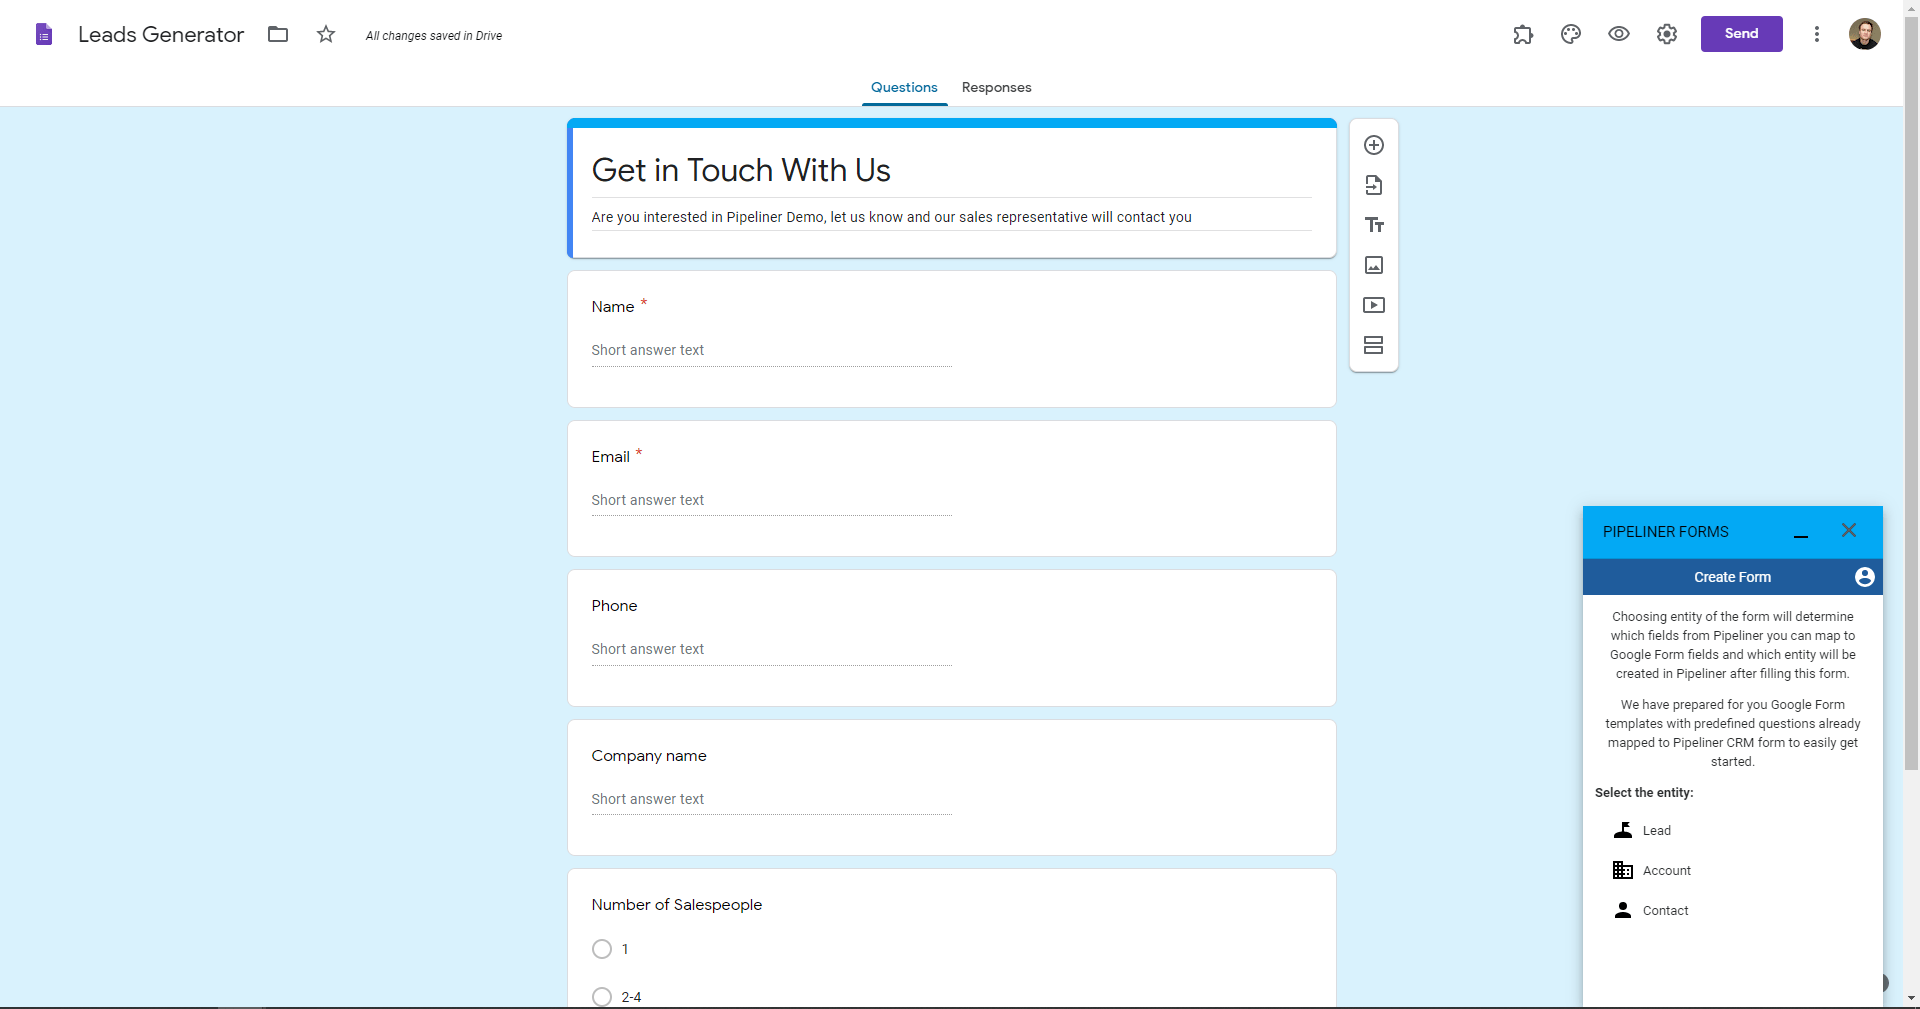Star the Leads Generator form
1920x1009 pixels.
(326, 34)
